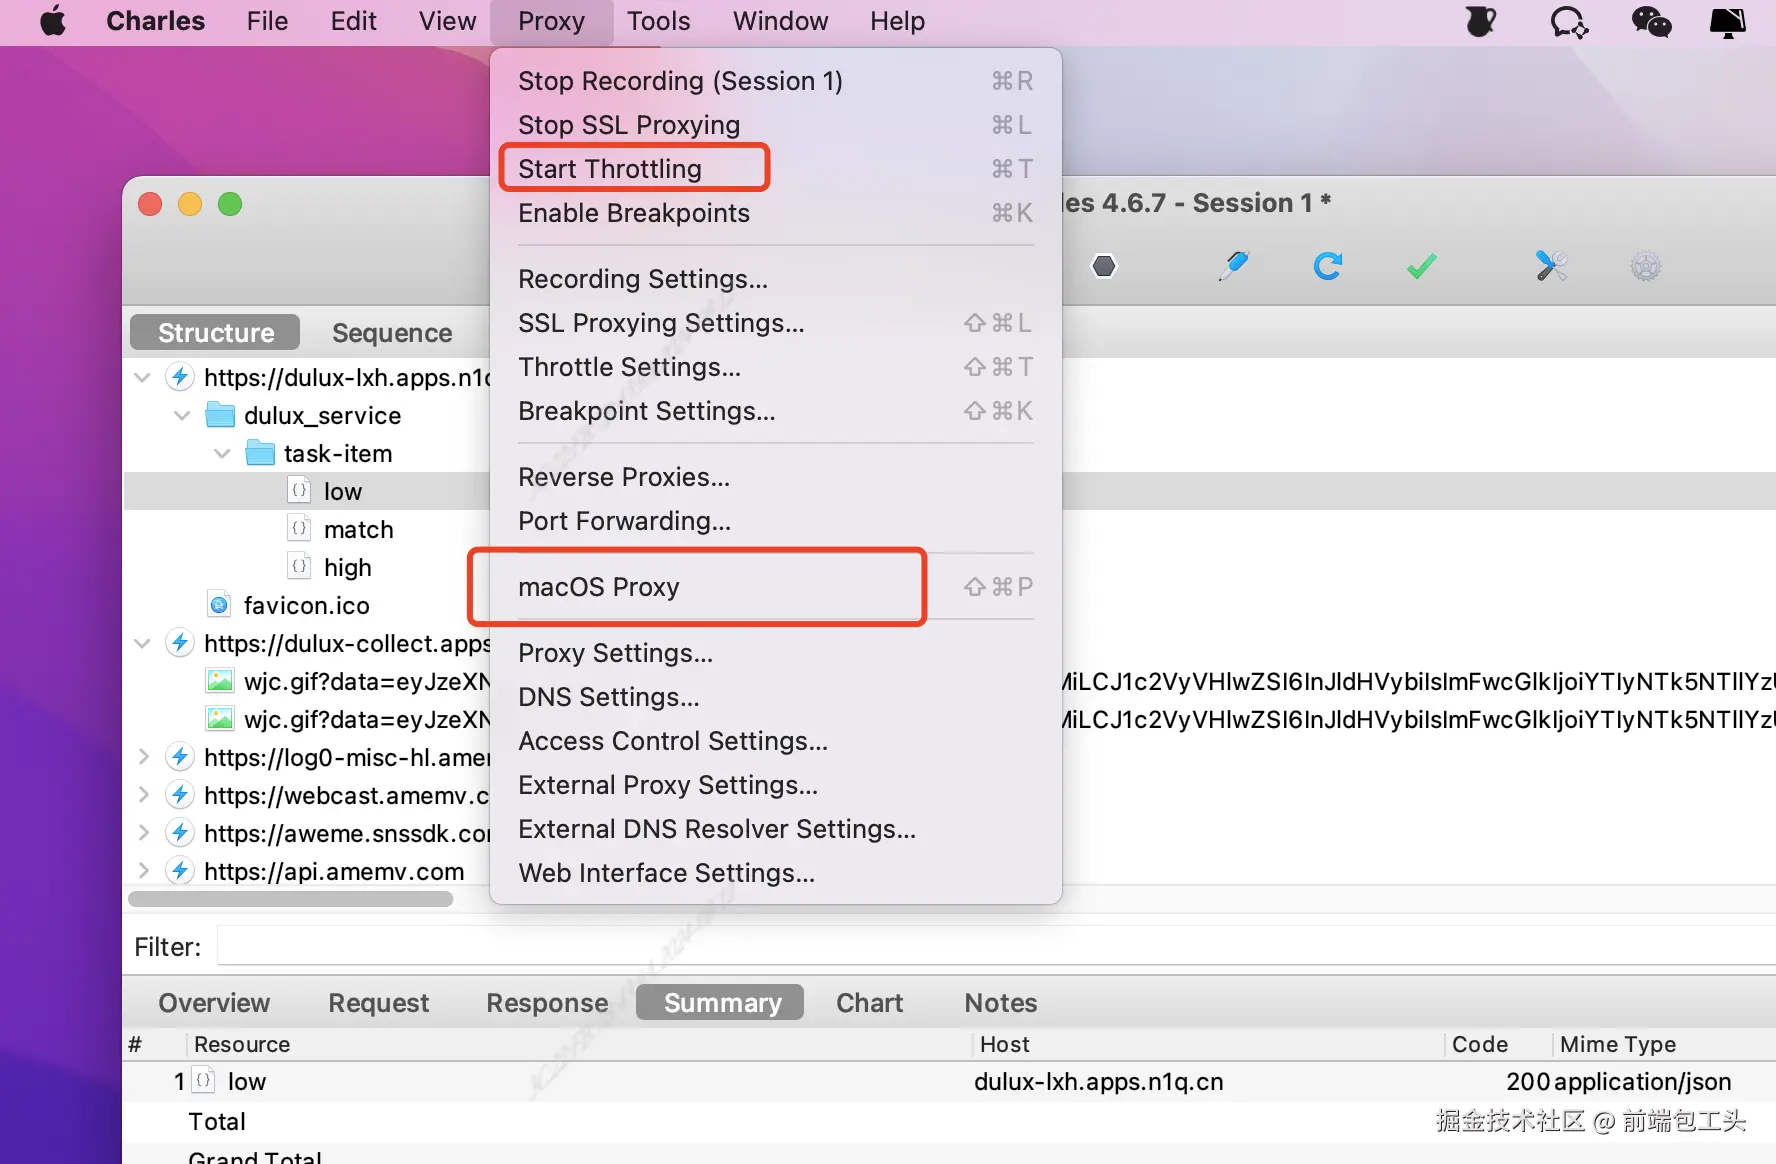Click the WeChat icon in the menu bar
This screenshot has height=1164, width=1776.
pyautogui.click(x=1650, y=21)
